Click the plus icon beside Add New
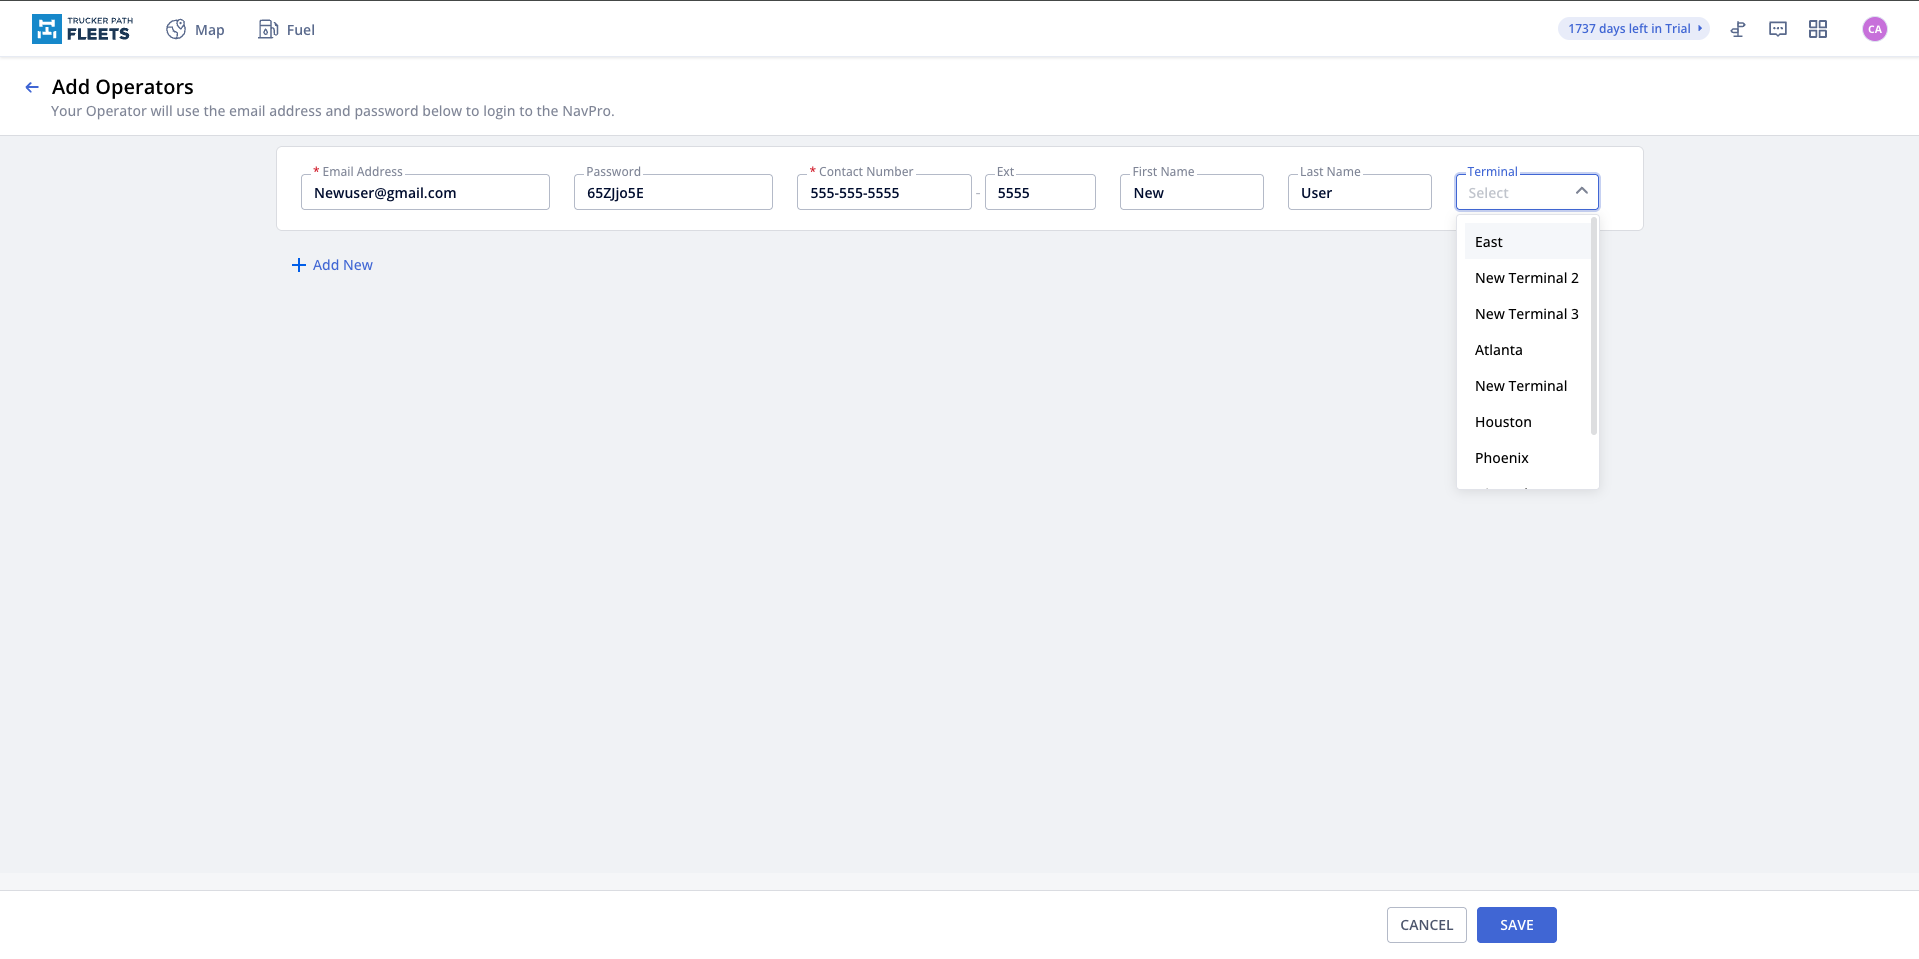The width and height of the screenshot is (1919, 959). (298, 265)
